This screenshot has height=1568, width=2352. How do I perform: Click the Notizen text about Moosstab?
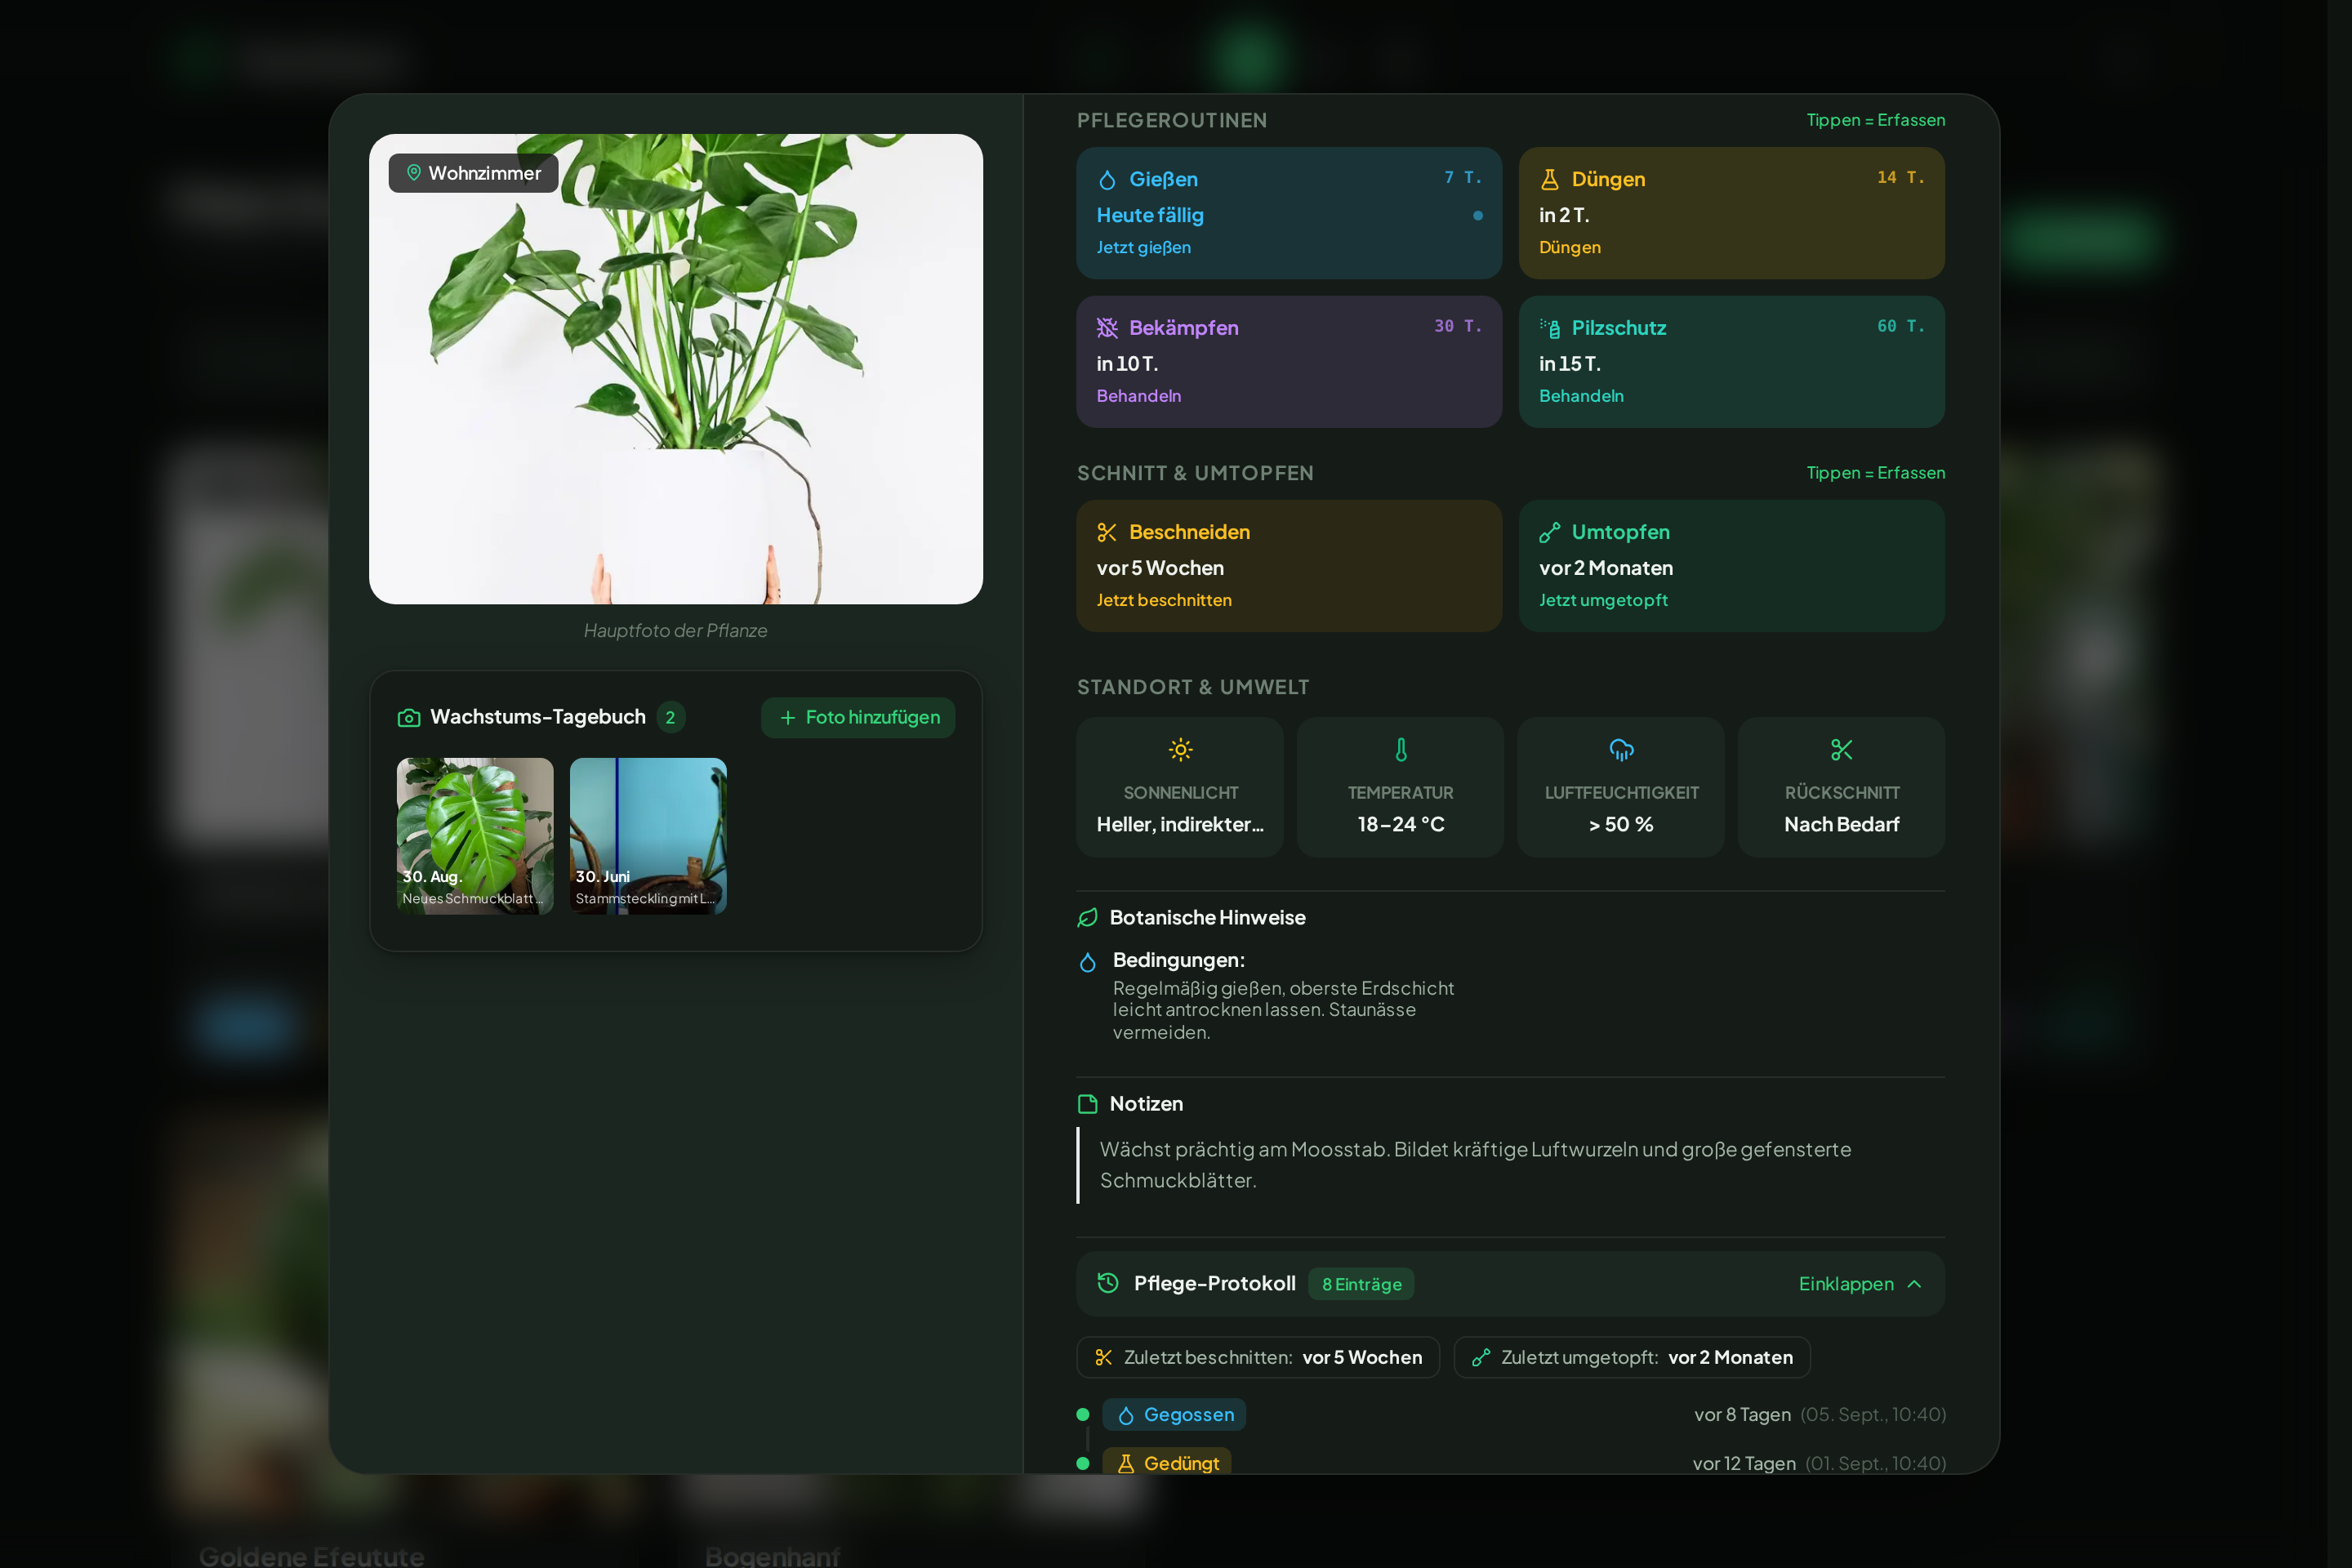tap(1475, 1165)
